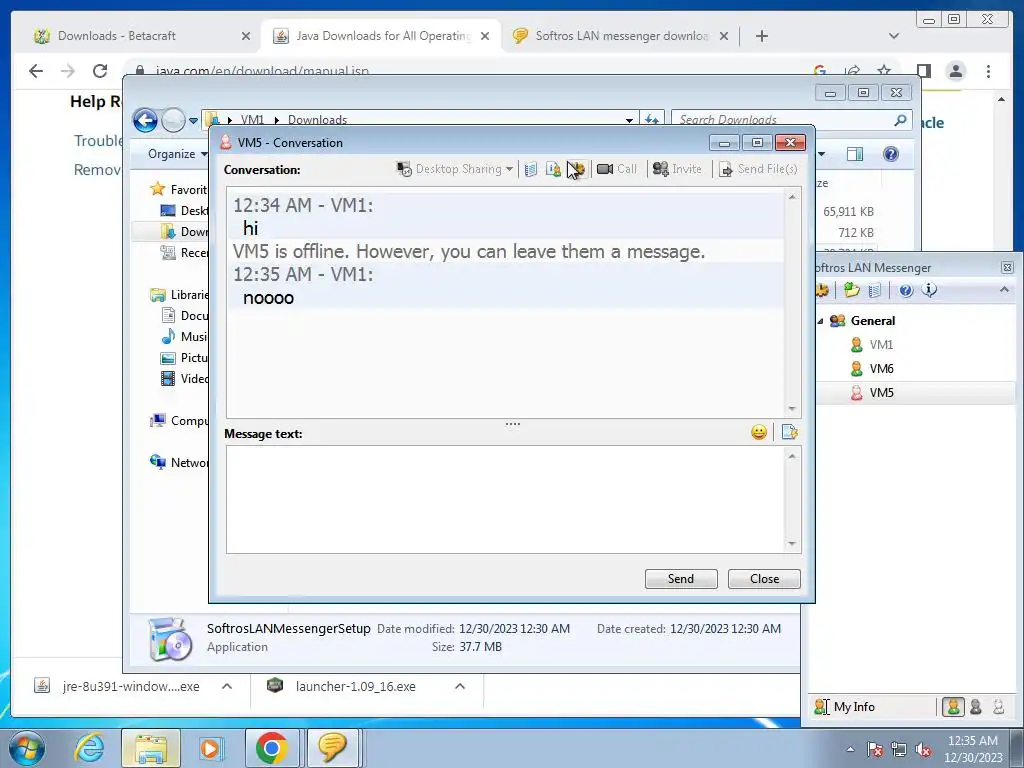This screenshot has width=1024, height=768.
Task: Open Softros LAN Messenger taskbar button
Action: pyautogui.click(x=332, y=748)
